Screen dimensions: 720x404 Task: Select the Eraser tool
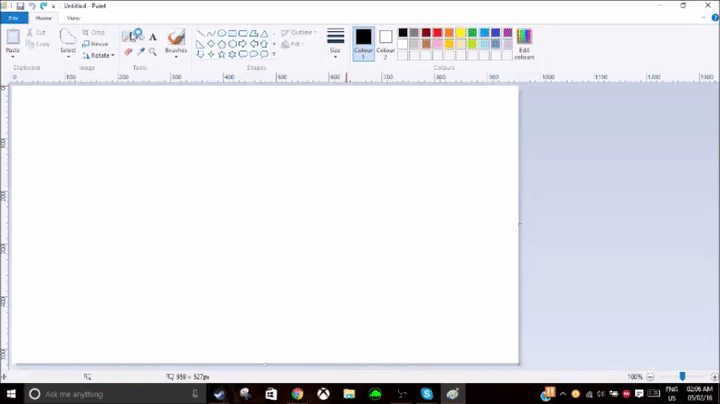tap(128, 51)
